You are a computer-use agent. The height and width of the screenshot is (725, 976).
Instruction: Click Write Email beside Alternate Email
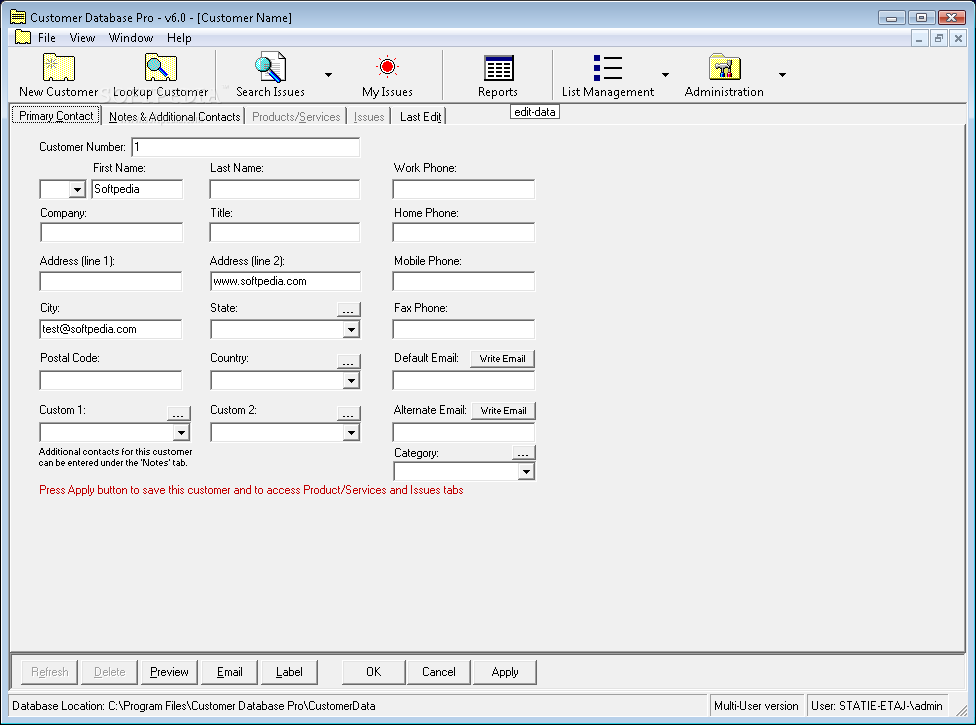pyautogui.click(x=504, y=411)
